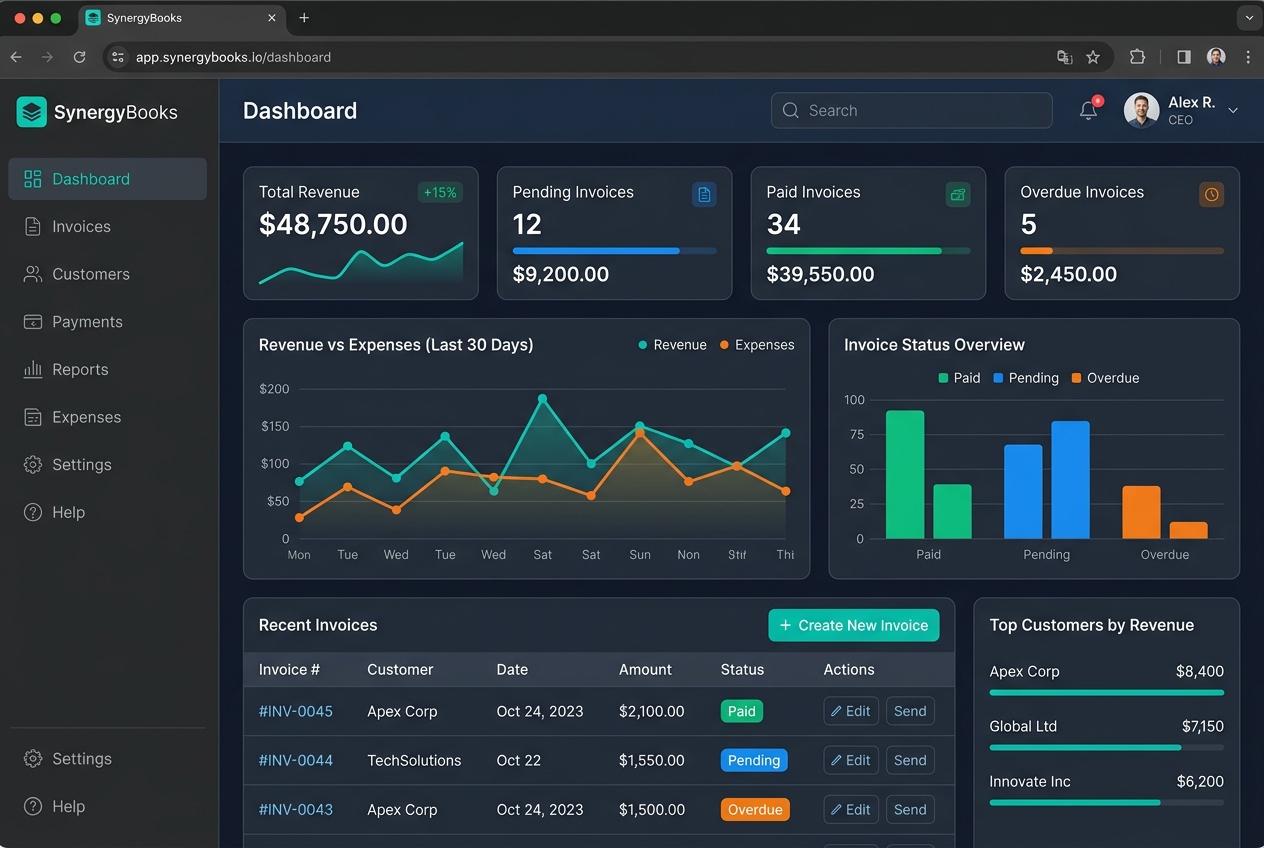Open Settings at the sidebar bottom
Image resolution: width=1264 pixels, height=848 pixels.
pos(107,759)
